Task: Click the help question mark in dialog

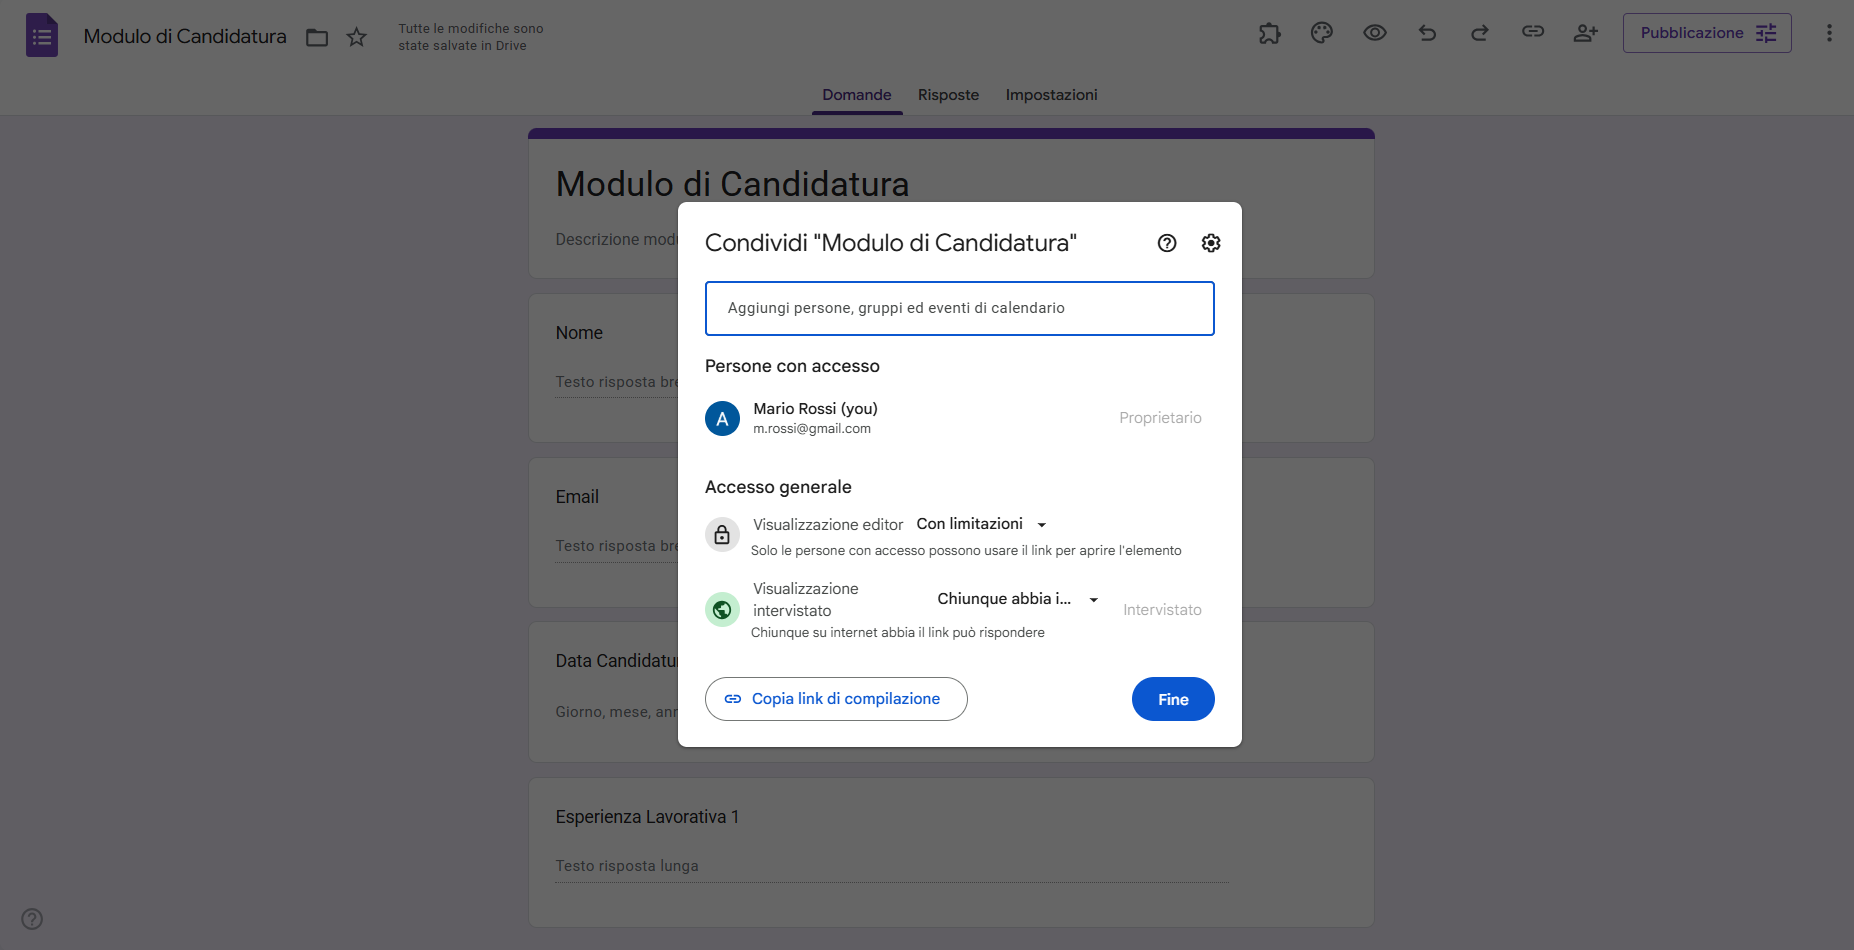Action: 1167,242
